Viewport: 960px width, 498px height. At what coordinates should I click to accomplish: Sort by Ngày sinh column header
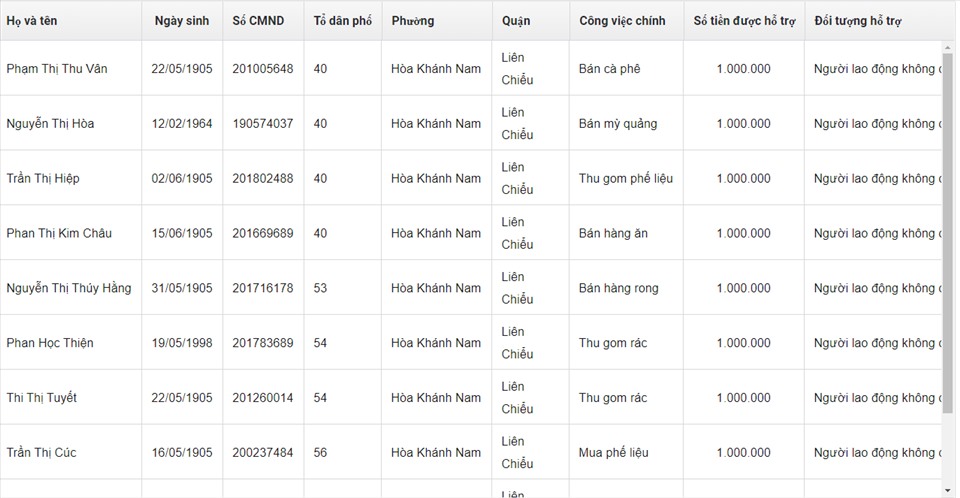[x=182, y=21]
